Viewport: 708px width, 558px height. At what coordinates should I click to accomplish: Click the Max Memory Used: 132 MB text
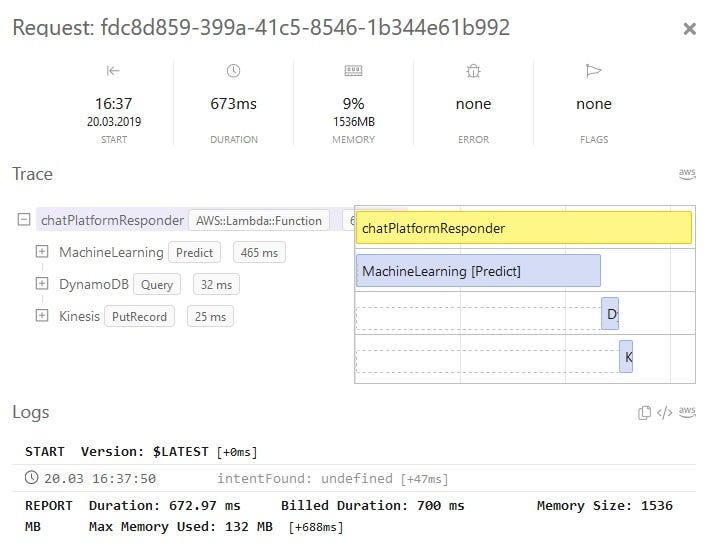pos(181,527)
